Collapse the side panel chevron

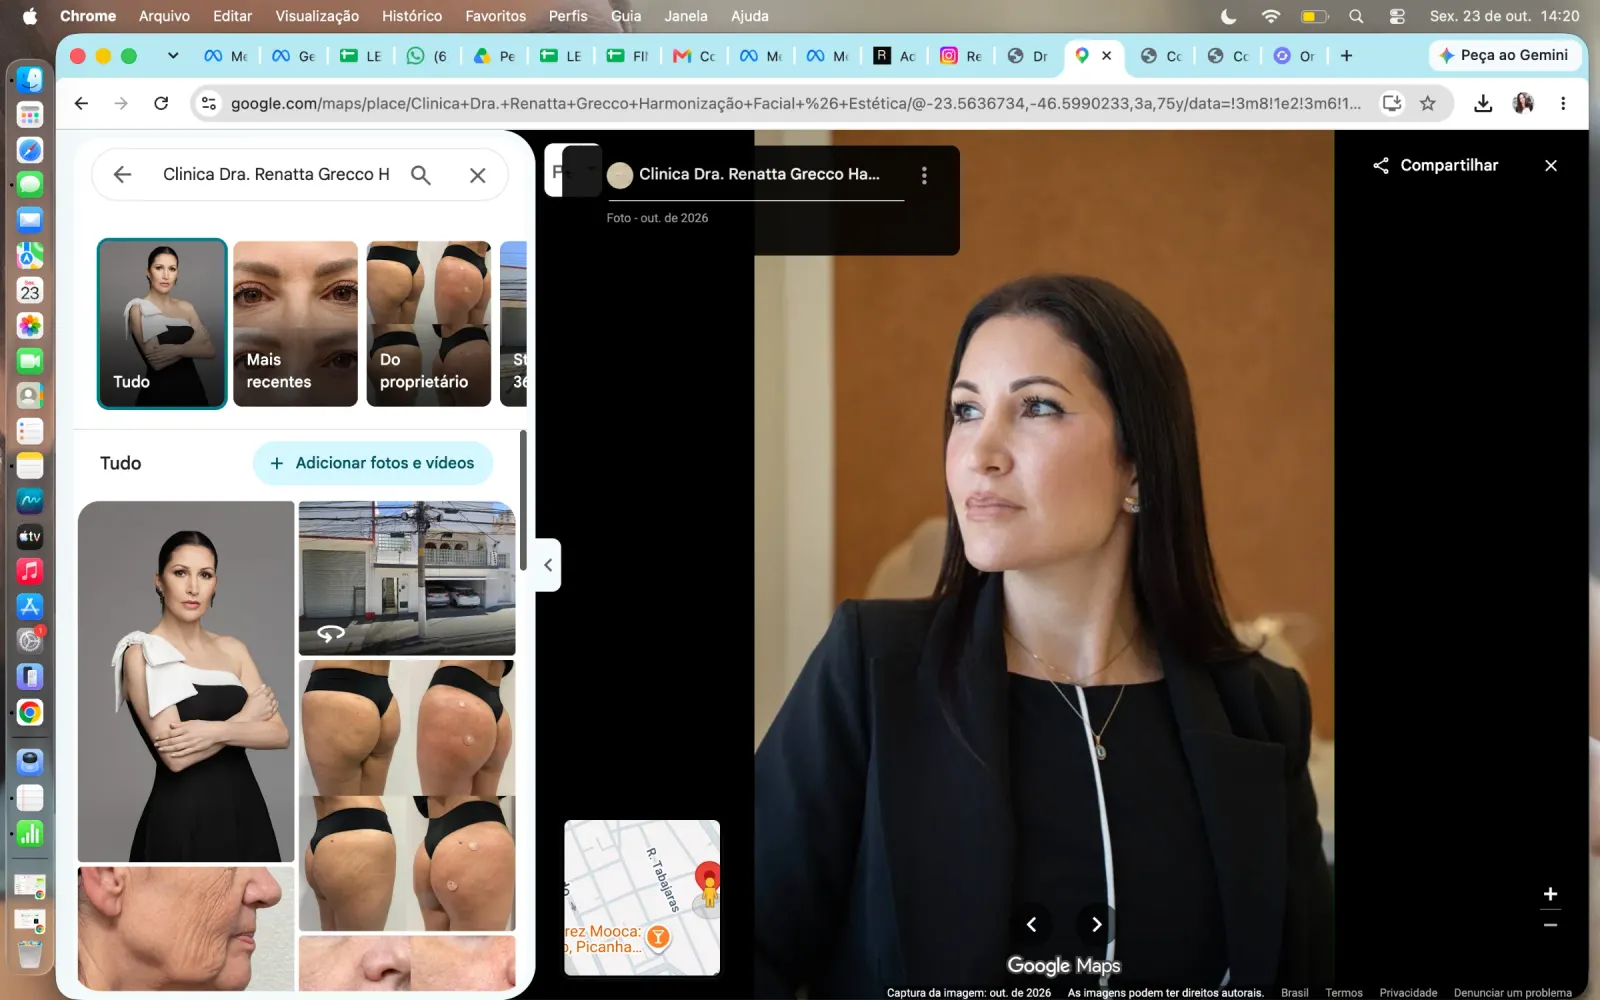548,565
